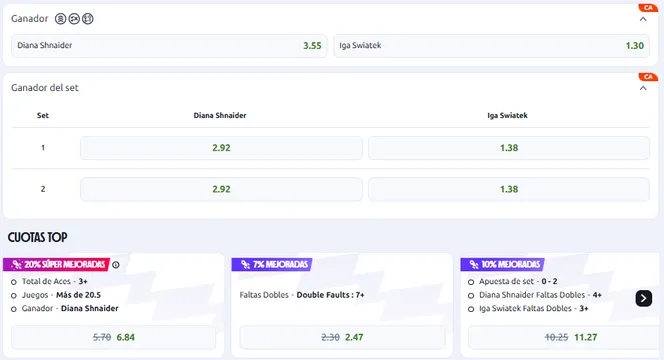
Task: Click Iga Swiatek Faltas Dobles - 3+ text
Action: (534, 308)
